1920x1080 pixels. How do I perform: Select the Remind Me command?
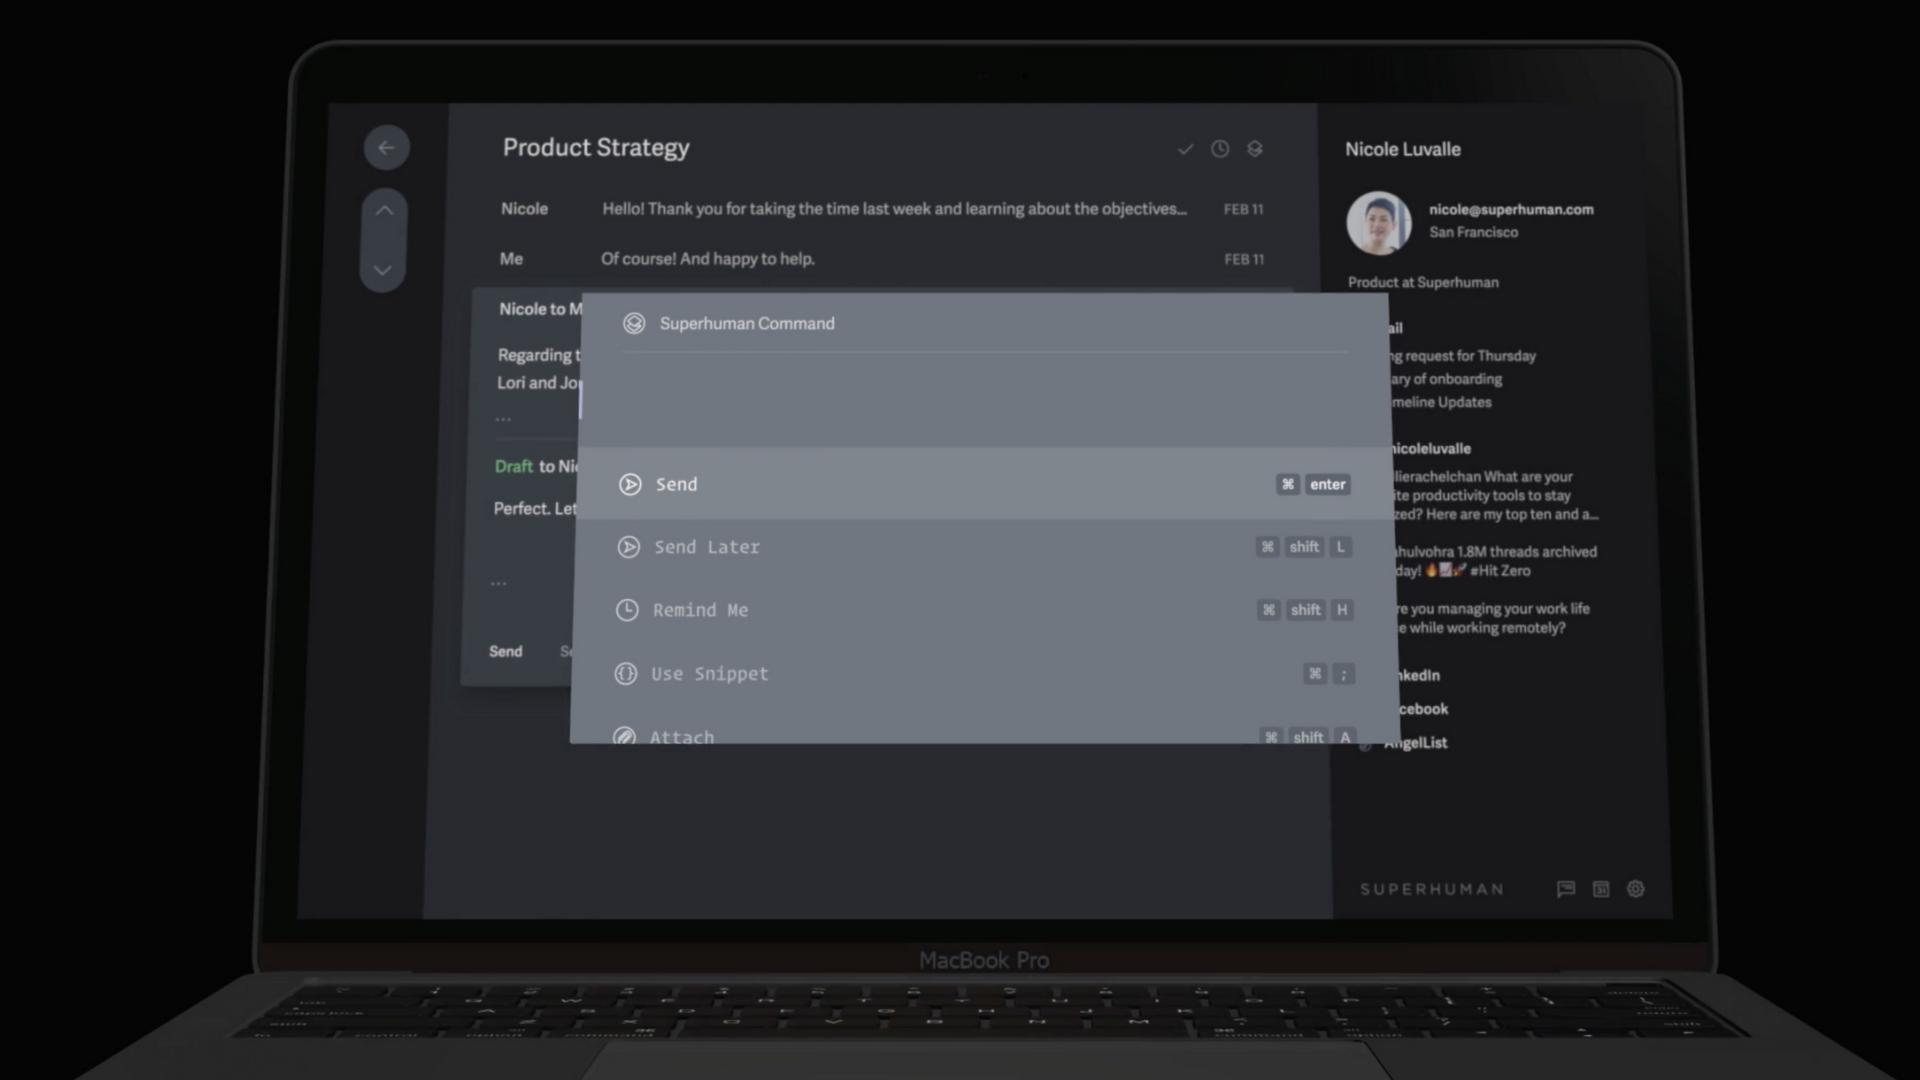point(985,610)
